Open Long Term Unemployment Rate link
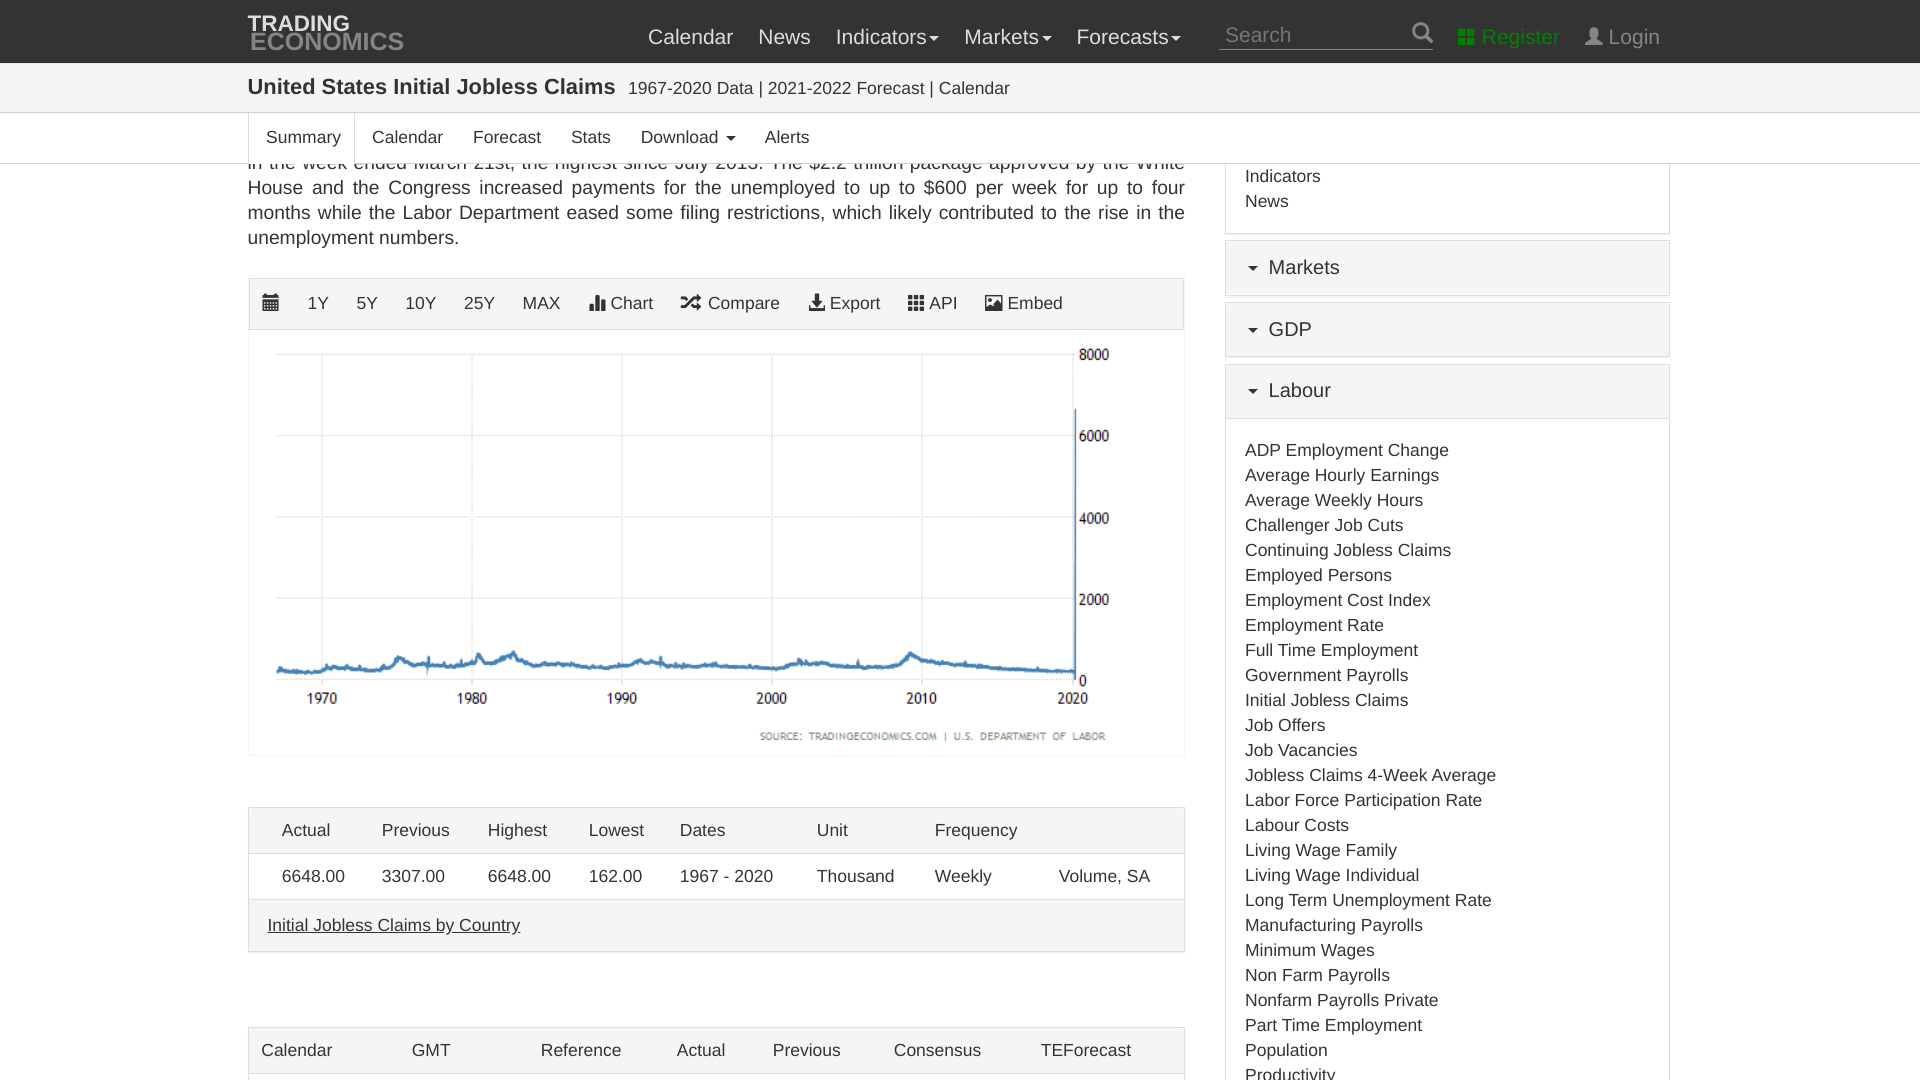Image resolution: width=1920 pixels, height=1080 pixels. tap(1368, 900)
